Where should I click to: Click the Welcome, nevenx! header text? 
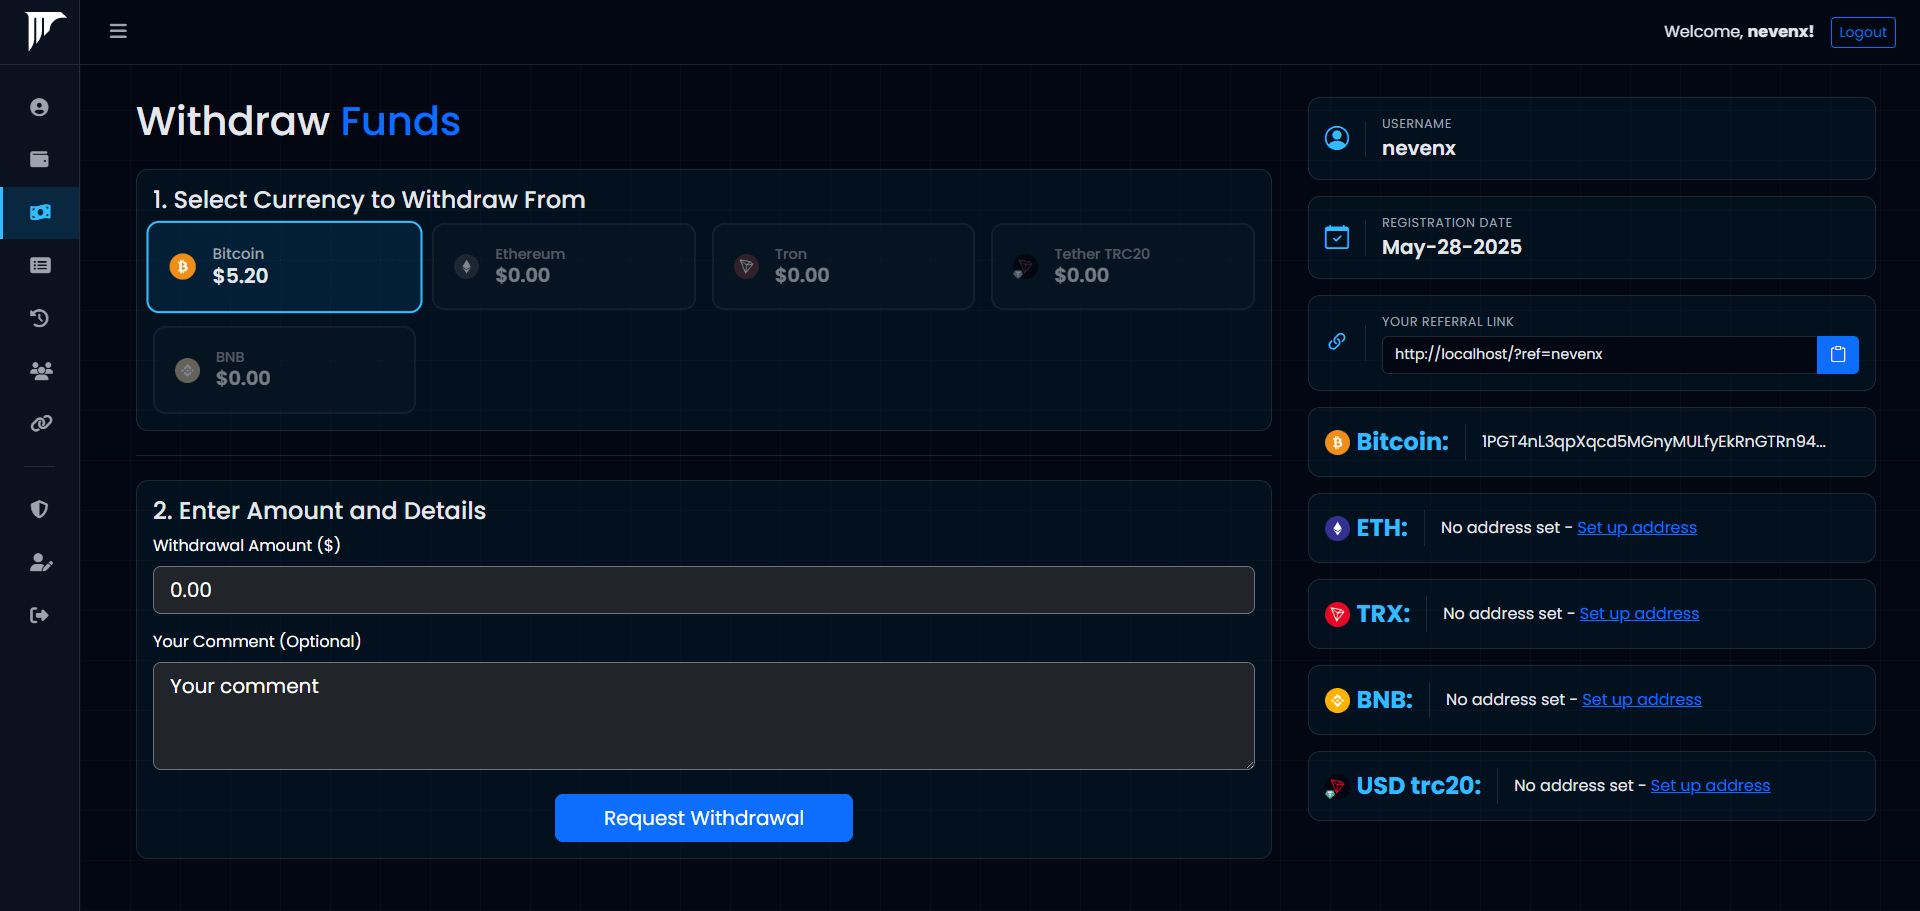[1738, 32]
